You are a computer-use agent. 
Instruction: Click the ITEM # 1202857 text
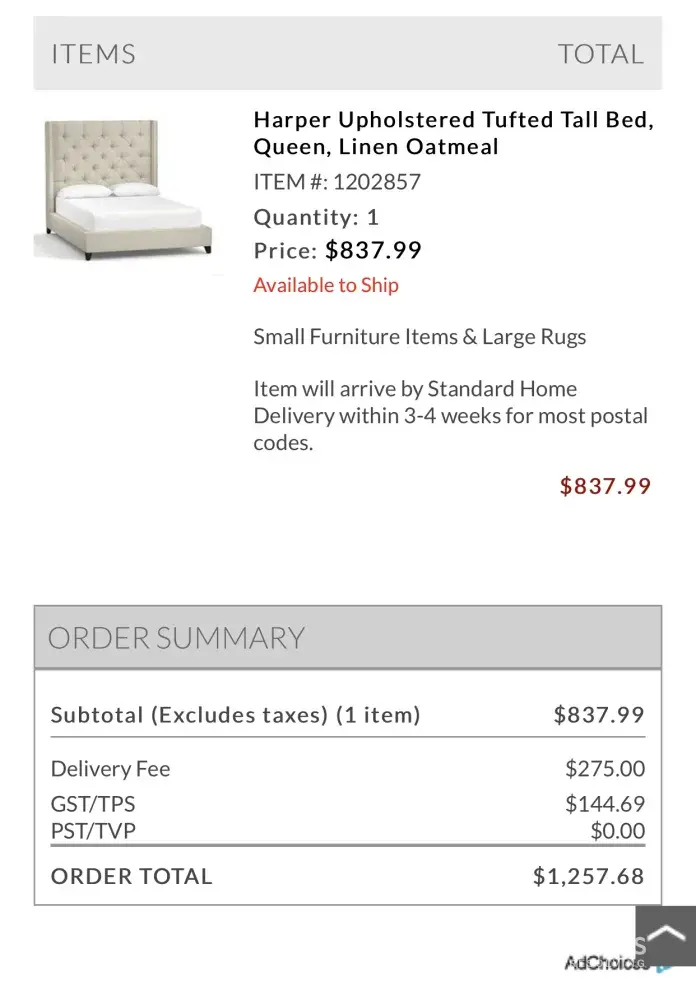pyautogui.click(x=337, y=182)
